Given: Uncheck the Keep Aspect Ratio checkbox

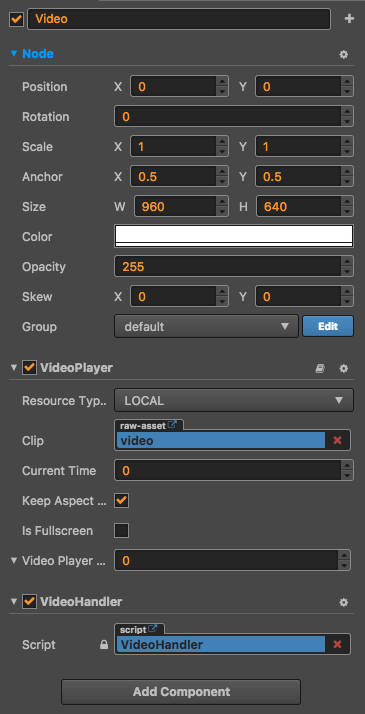Looking at the screenshot, I should point(122,501).
